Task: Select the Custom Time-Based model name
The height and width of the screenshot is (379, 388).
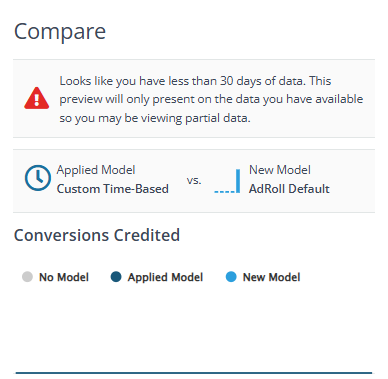Action: click(x=113, y=189)
